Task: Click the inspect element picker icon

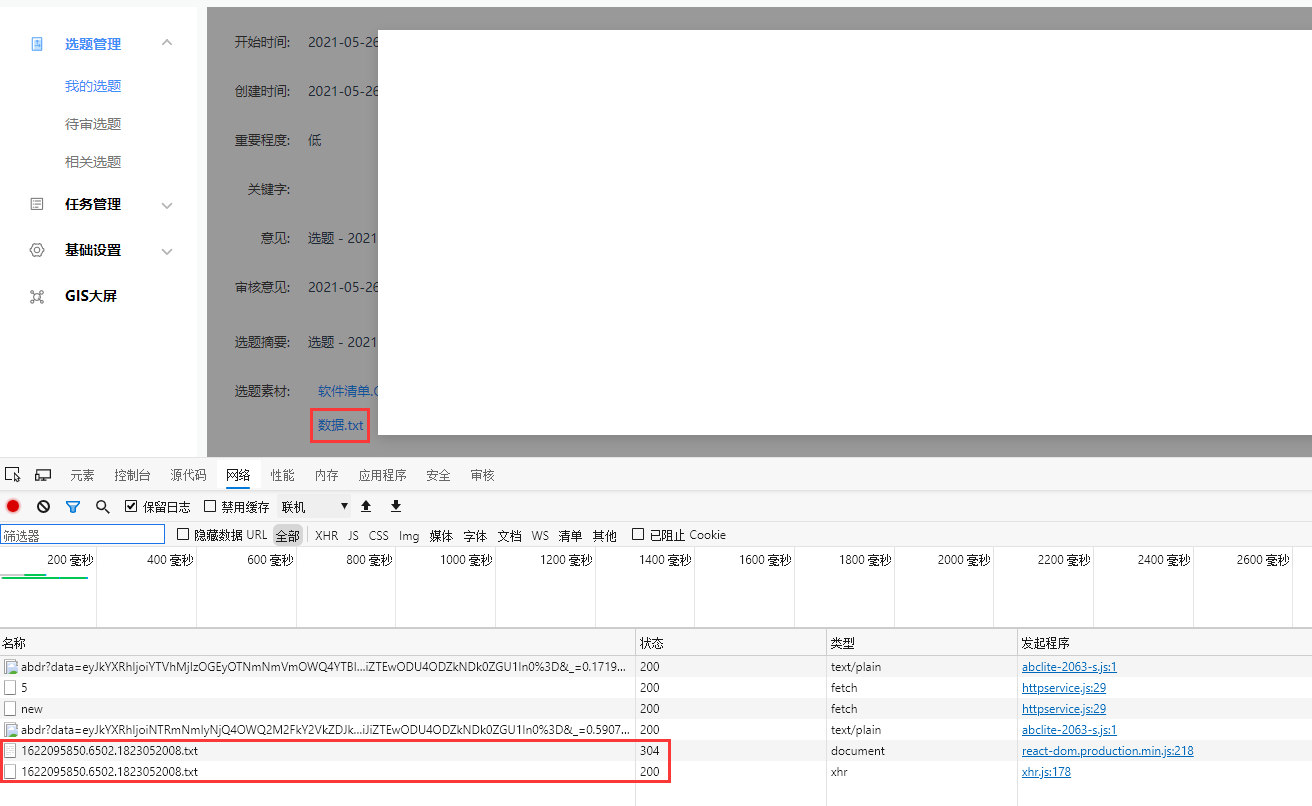Action: (13, 474)
